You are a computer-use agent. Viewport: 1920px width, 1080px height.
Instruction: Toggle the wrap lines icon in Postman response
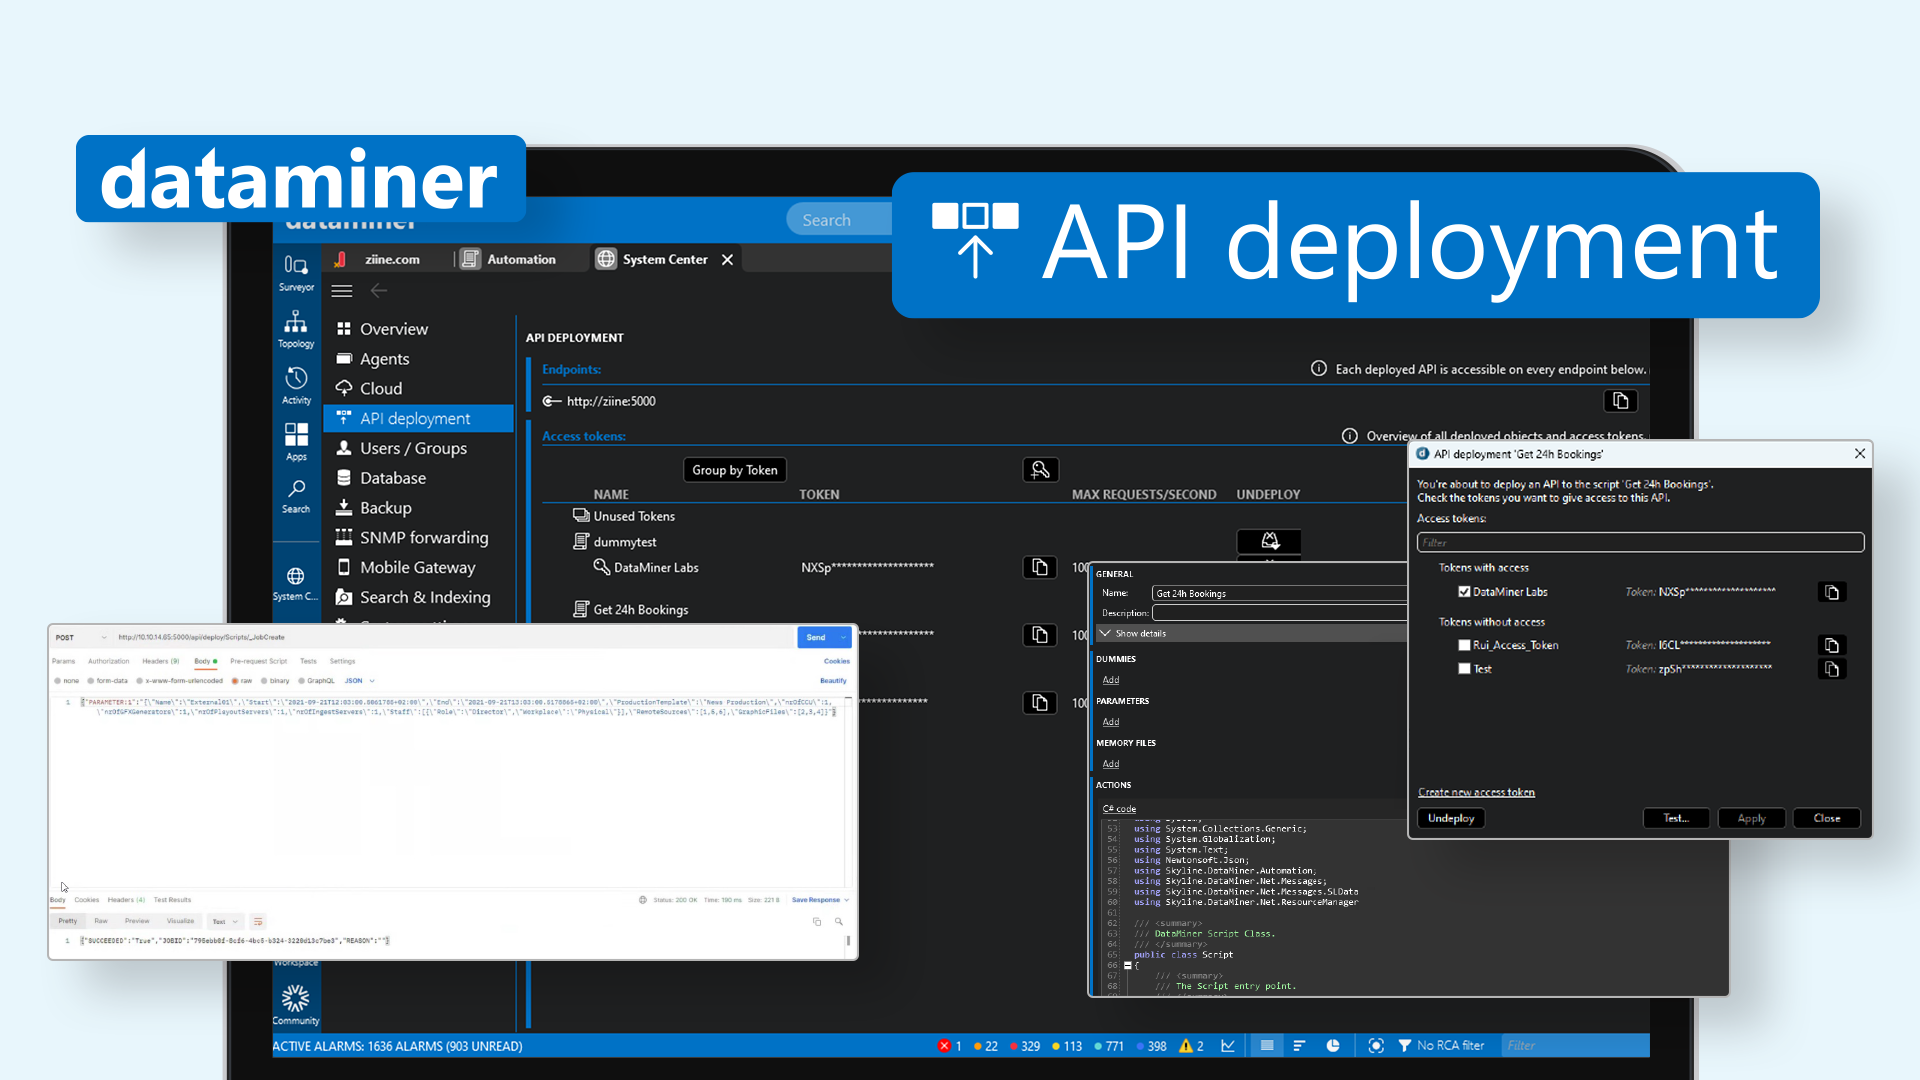tap(258, 922)
